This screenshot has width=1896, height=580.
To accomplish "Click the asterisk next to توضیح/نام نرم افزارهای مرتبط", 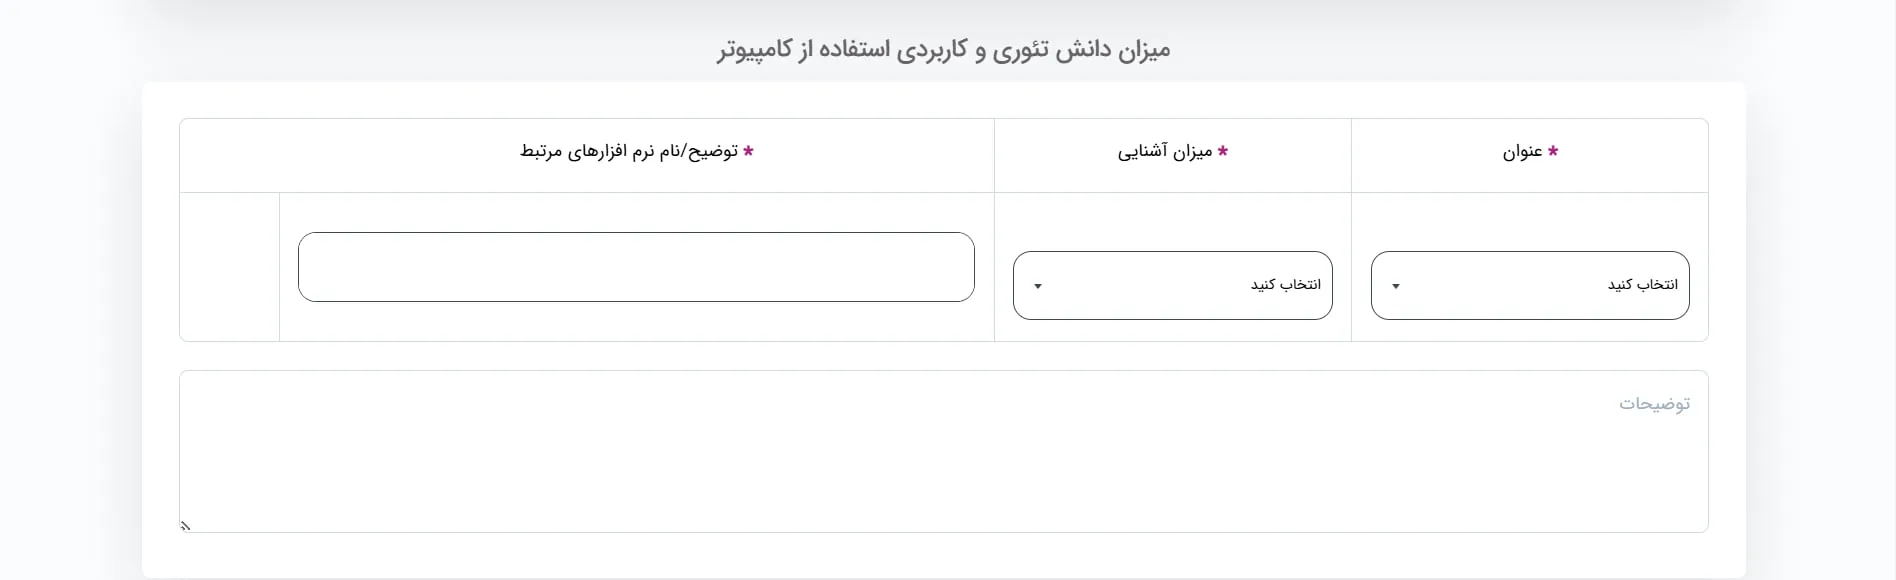I will 748,151.
